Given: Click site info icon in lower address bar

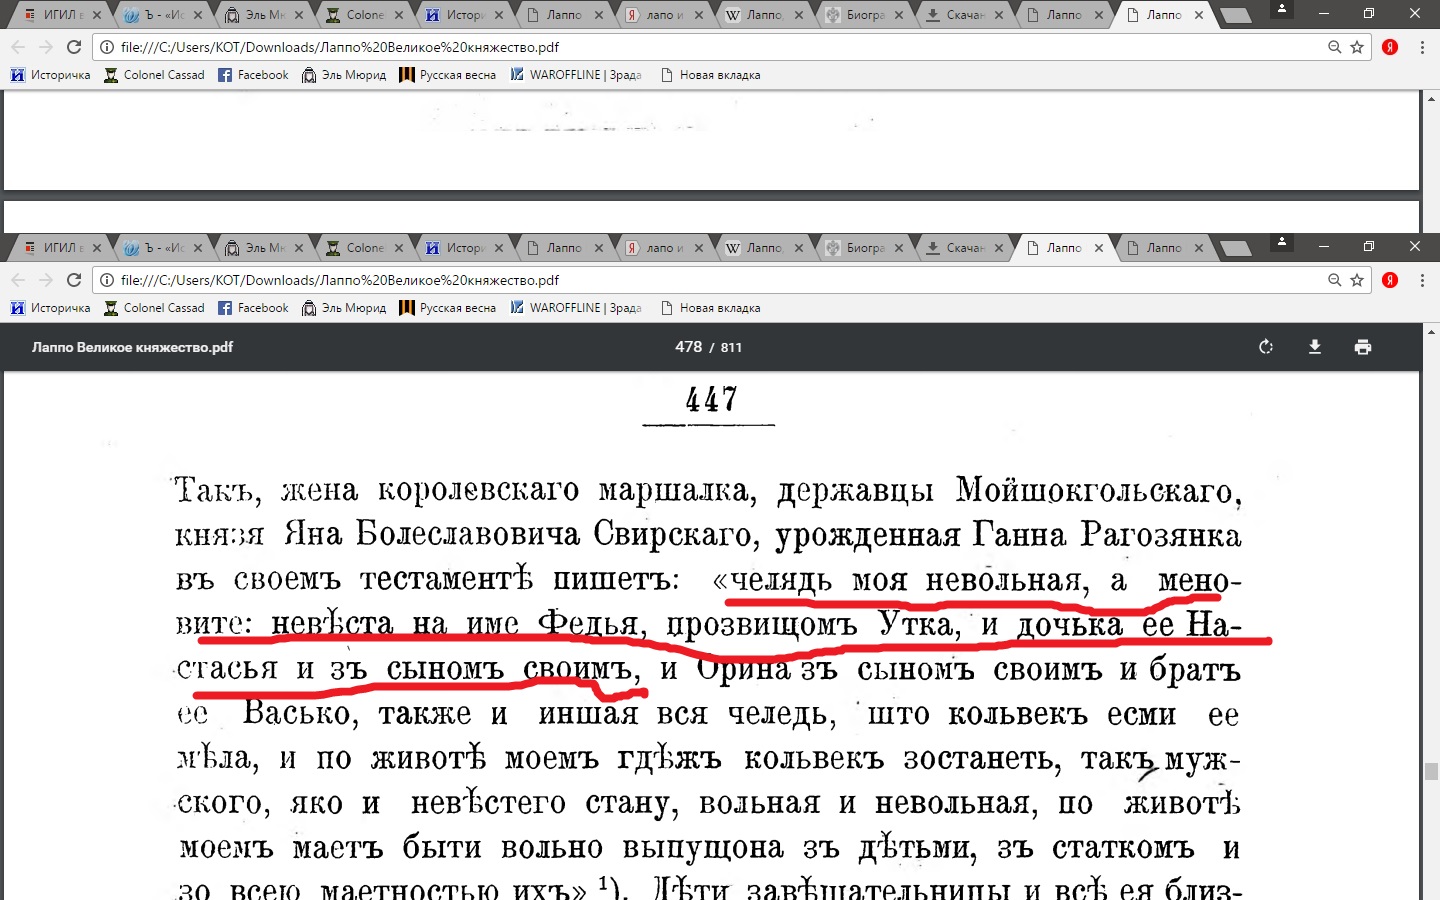Looking at the screenshot, I should point(107,280).
